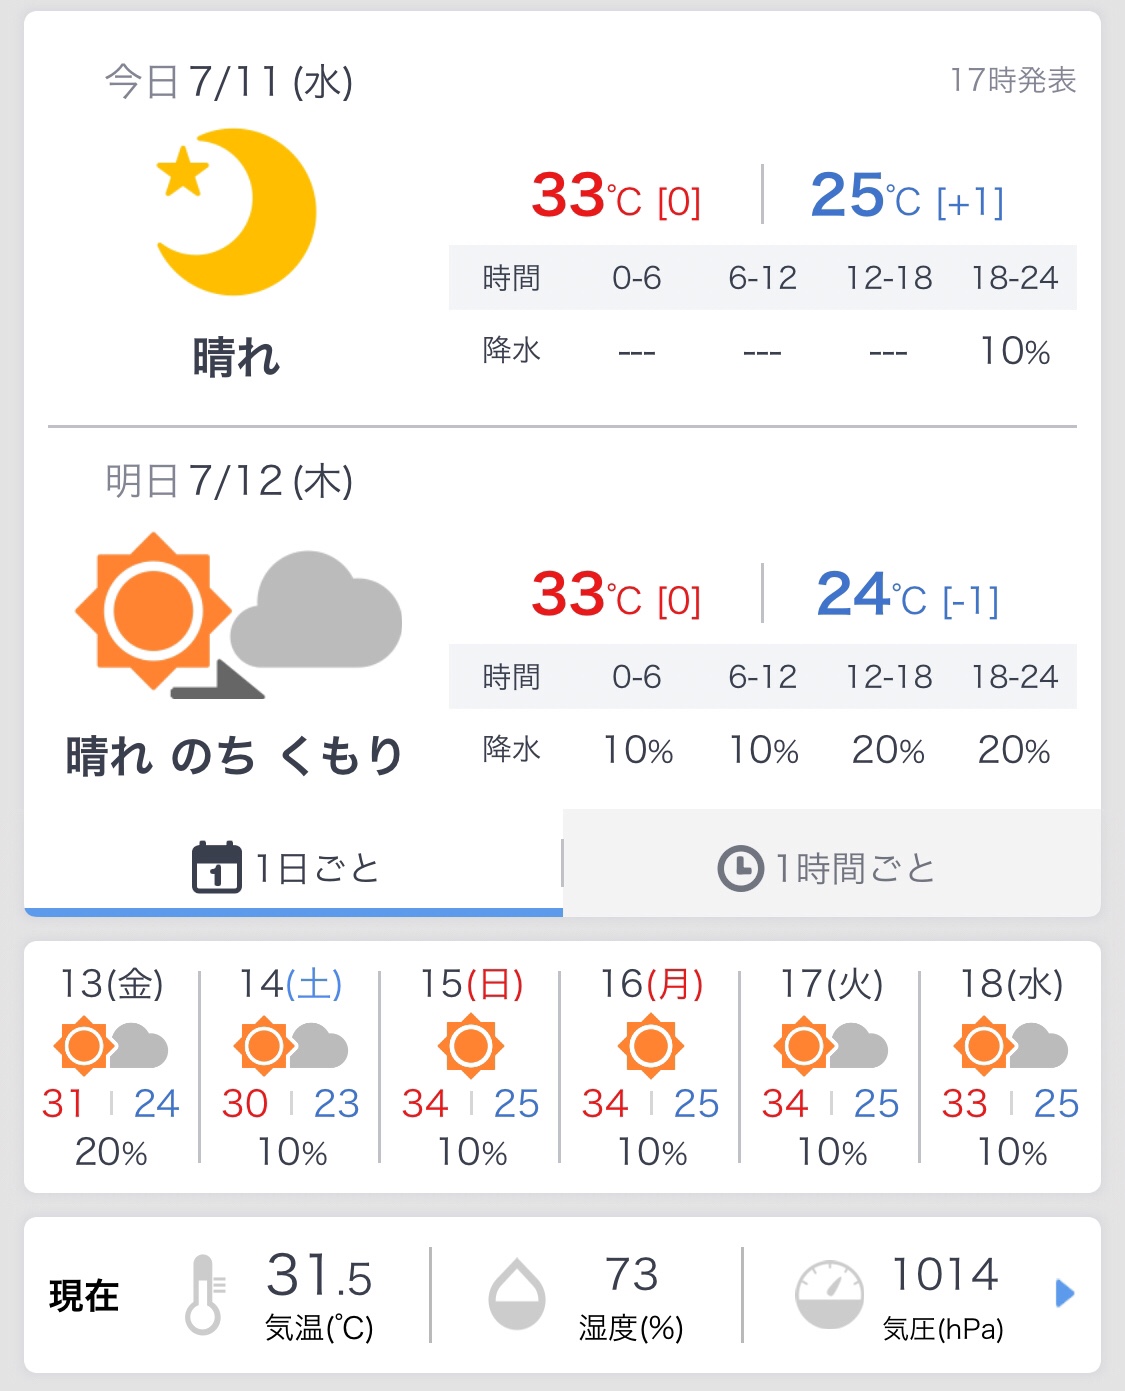
Task: Switch to the 1時間ごと hourly tab
Action: tap(828, 867)
